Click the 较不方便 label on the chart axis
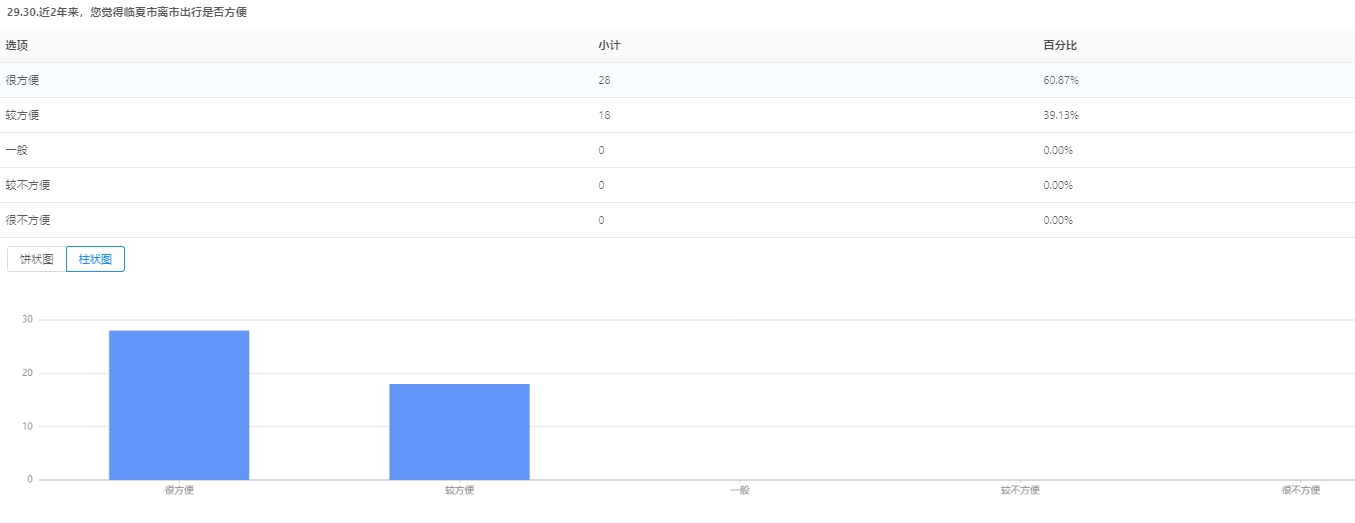1355x523 pixels. (x=1020, y=490)
